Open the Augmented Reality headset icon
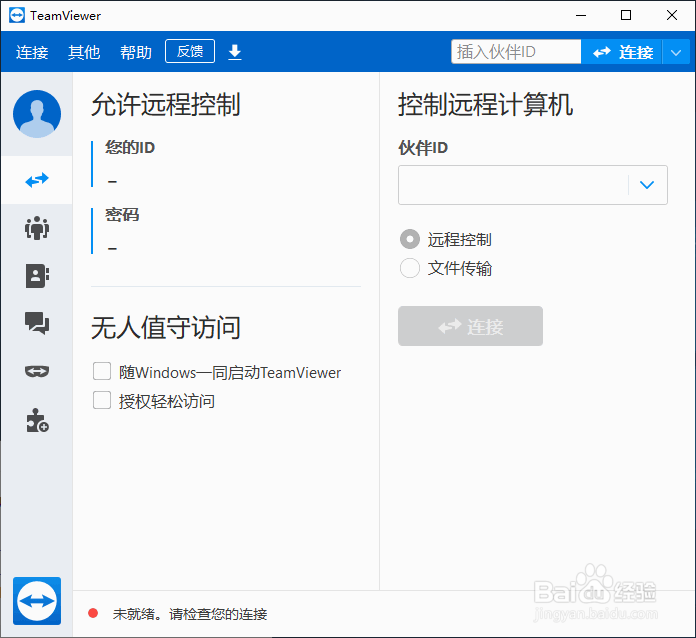This screenshot has width=696, height=638. click(x=37, y=371)
